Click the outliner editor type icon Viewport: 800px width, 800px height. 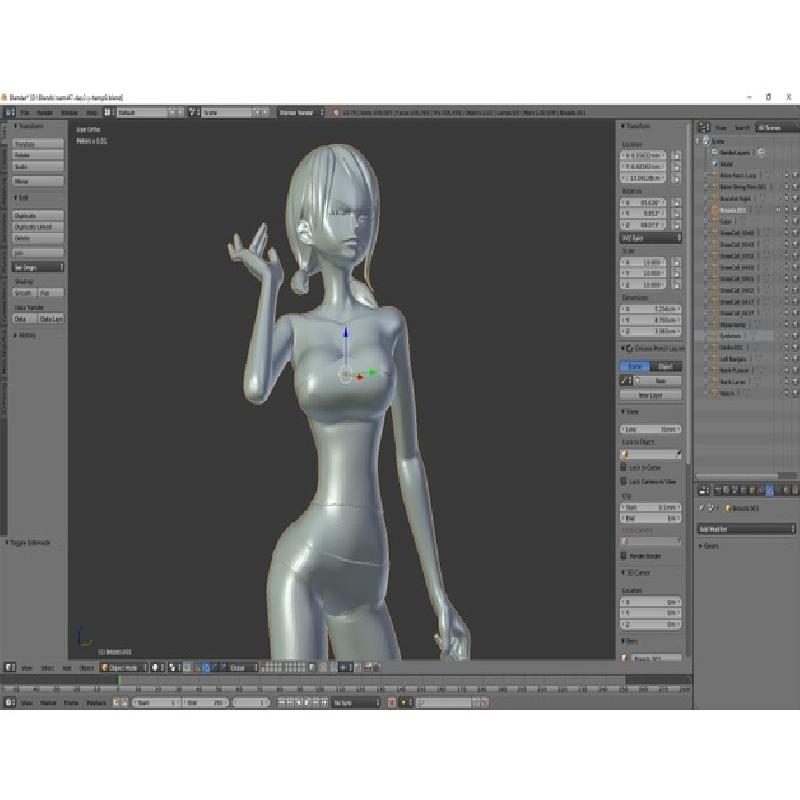pos(703,128)
